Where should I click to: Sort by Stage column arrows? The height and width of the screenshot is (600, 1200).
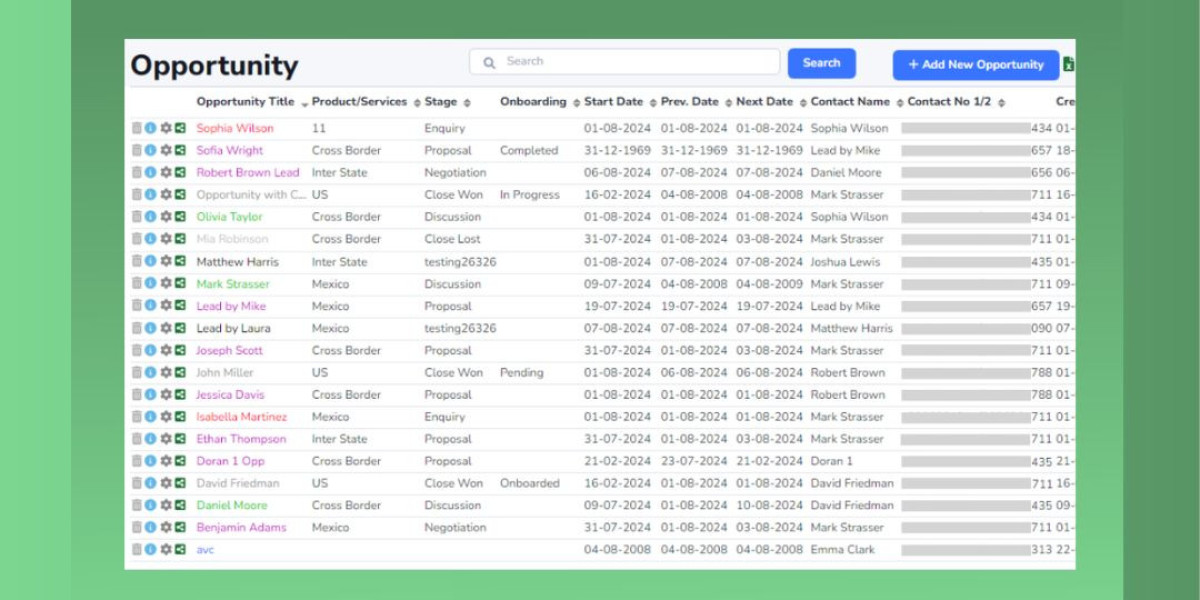(467, 103)
